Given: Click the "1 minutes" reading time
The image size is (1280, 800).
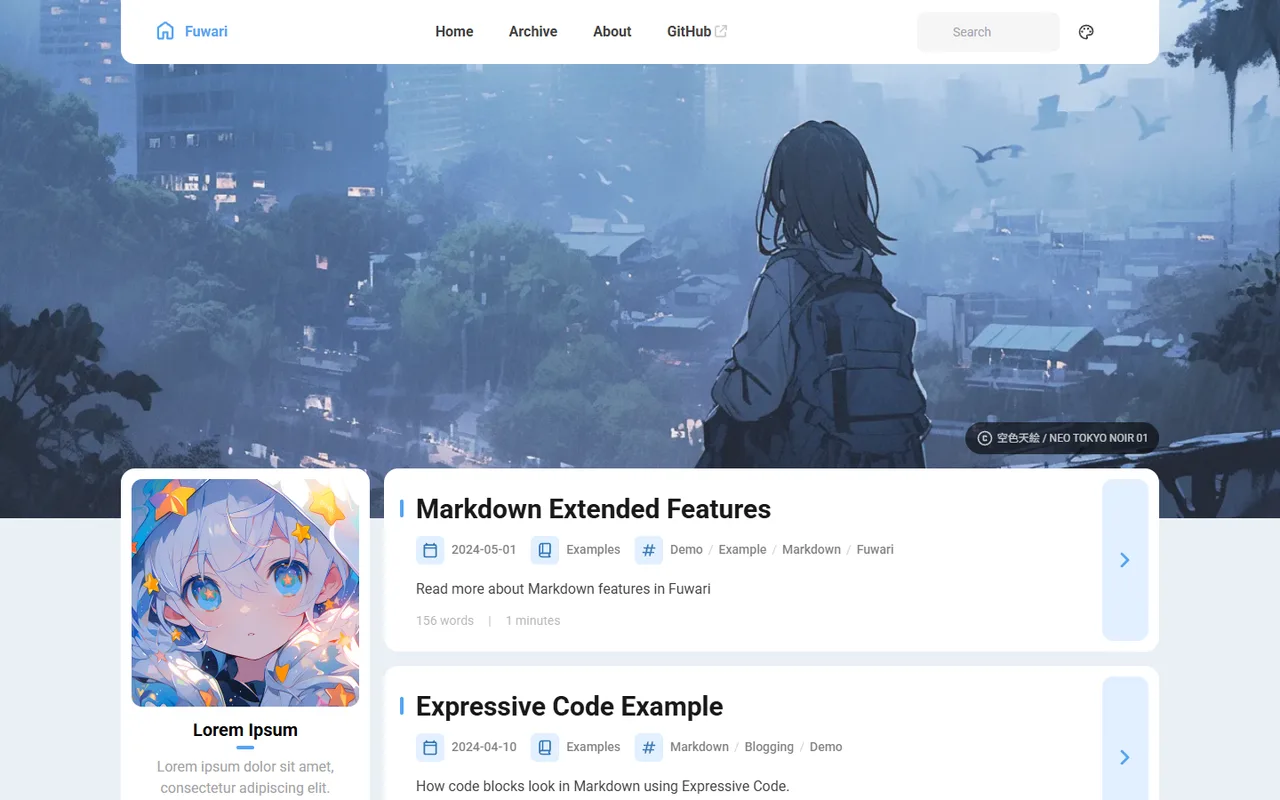Looking at the screenshot, I should (533, 621).
